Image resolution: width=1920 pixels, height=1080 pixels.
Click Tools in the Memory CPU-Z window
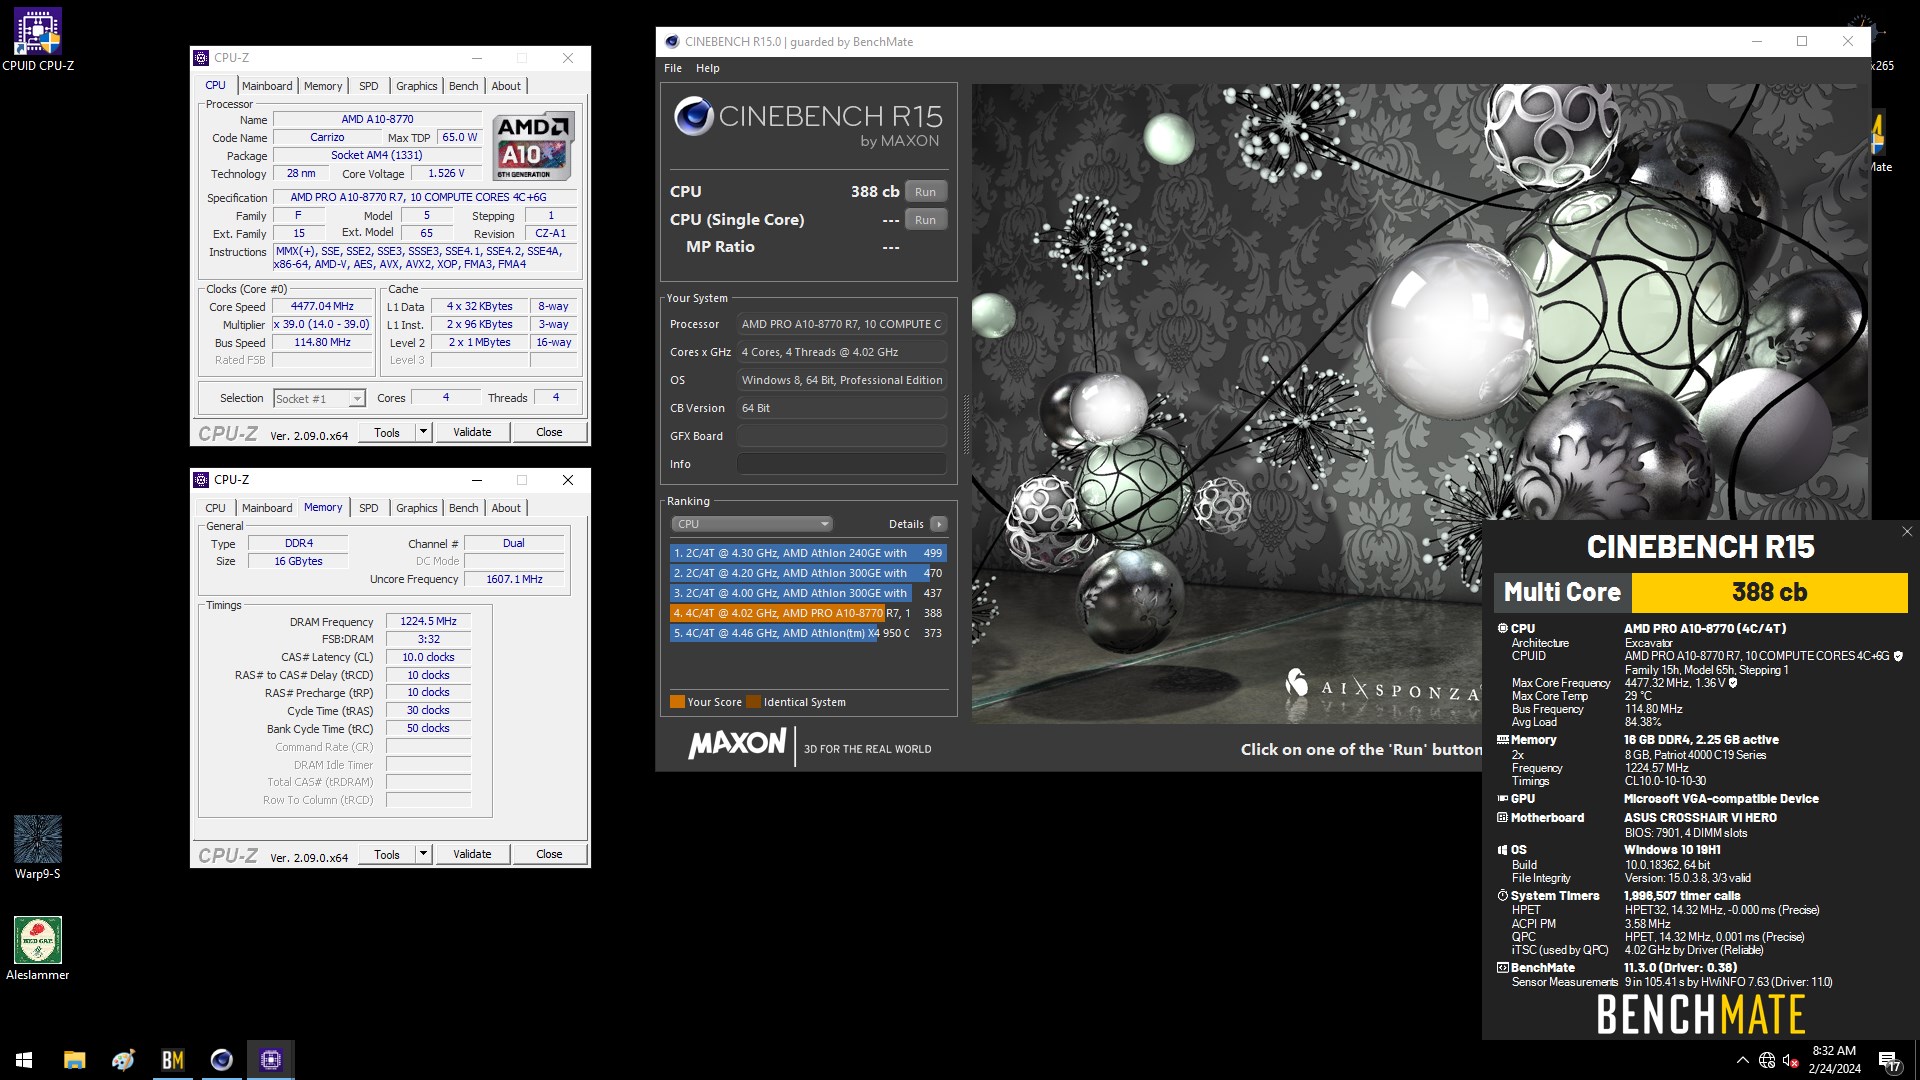tap(387, 854)
